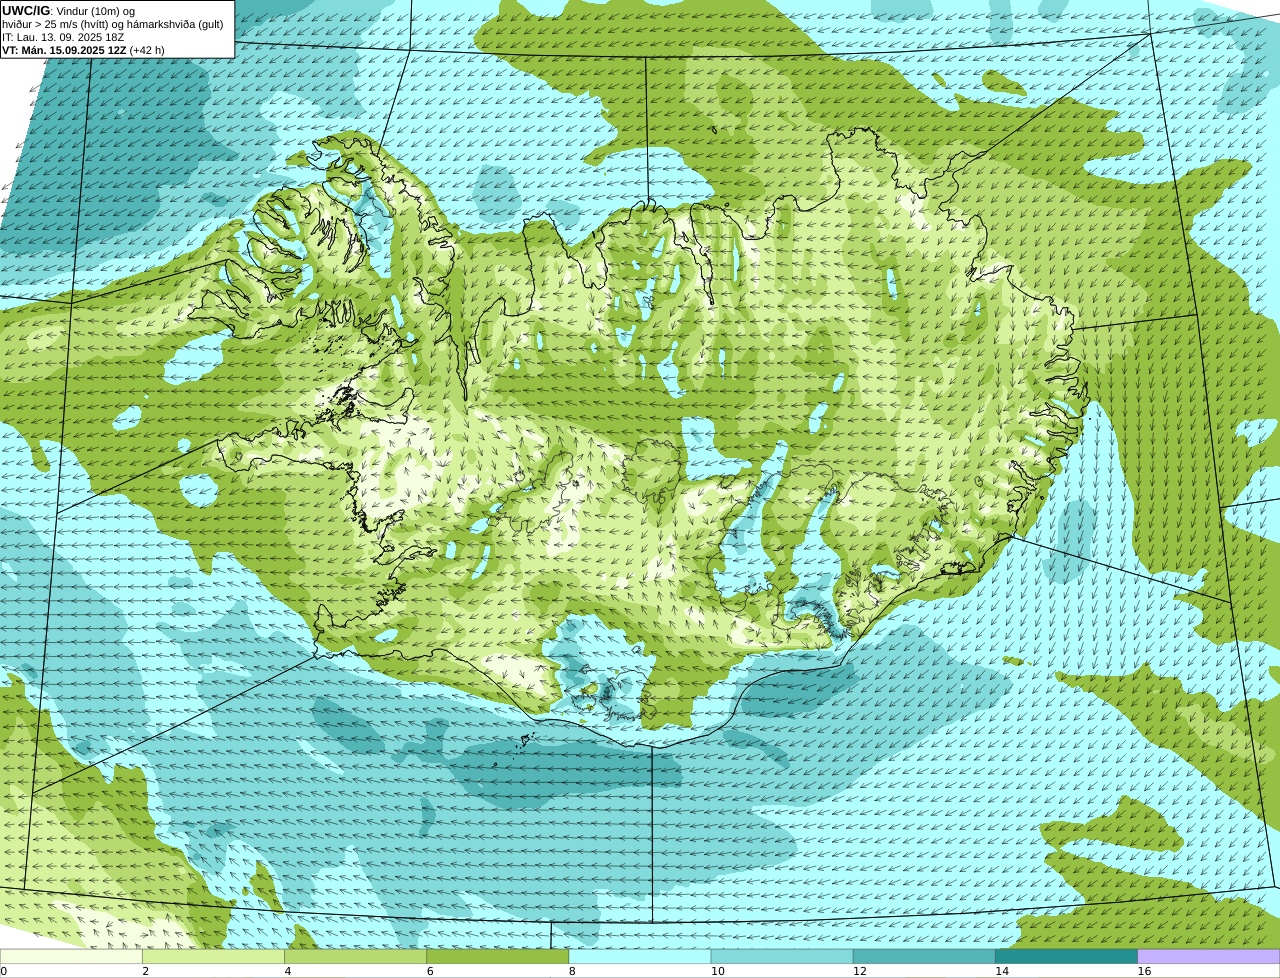The width and height of the screenshot is (1280, 978).
Task: Click the light teal 10–12 legend swatch
Action: click(x=782, y=956)
